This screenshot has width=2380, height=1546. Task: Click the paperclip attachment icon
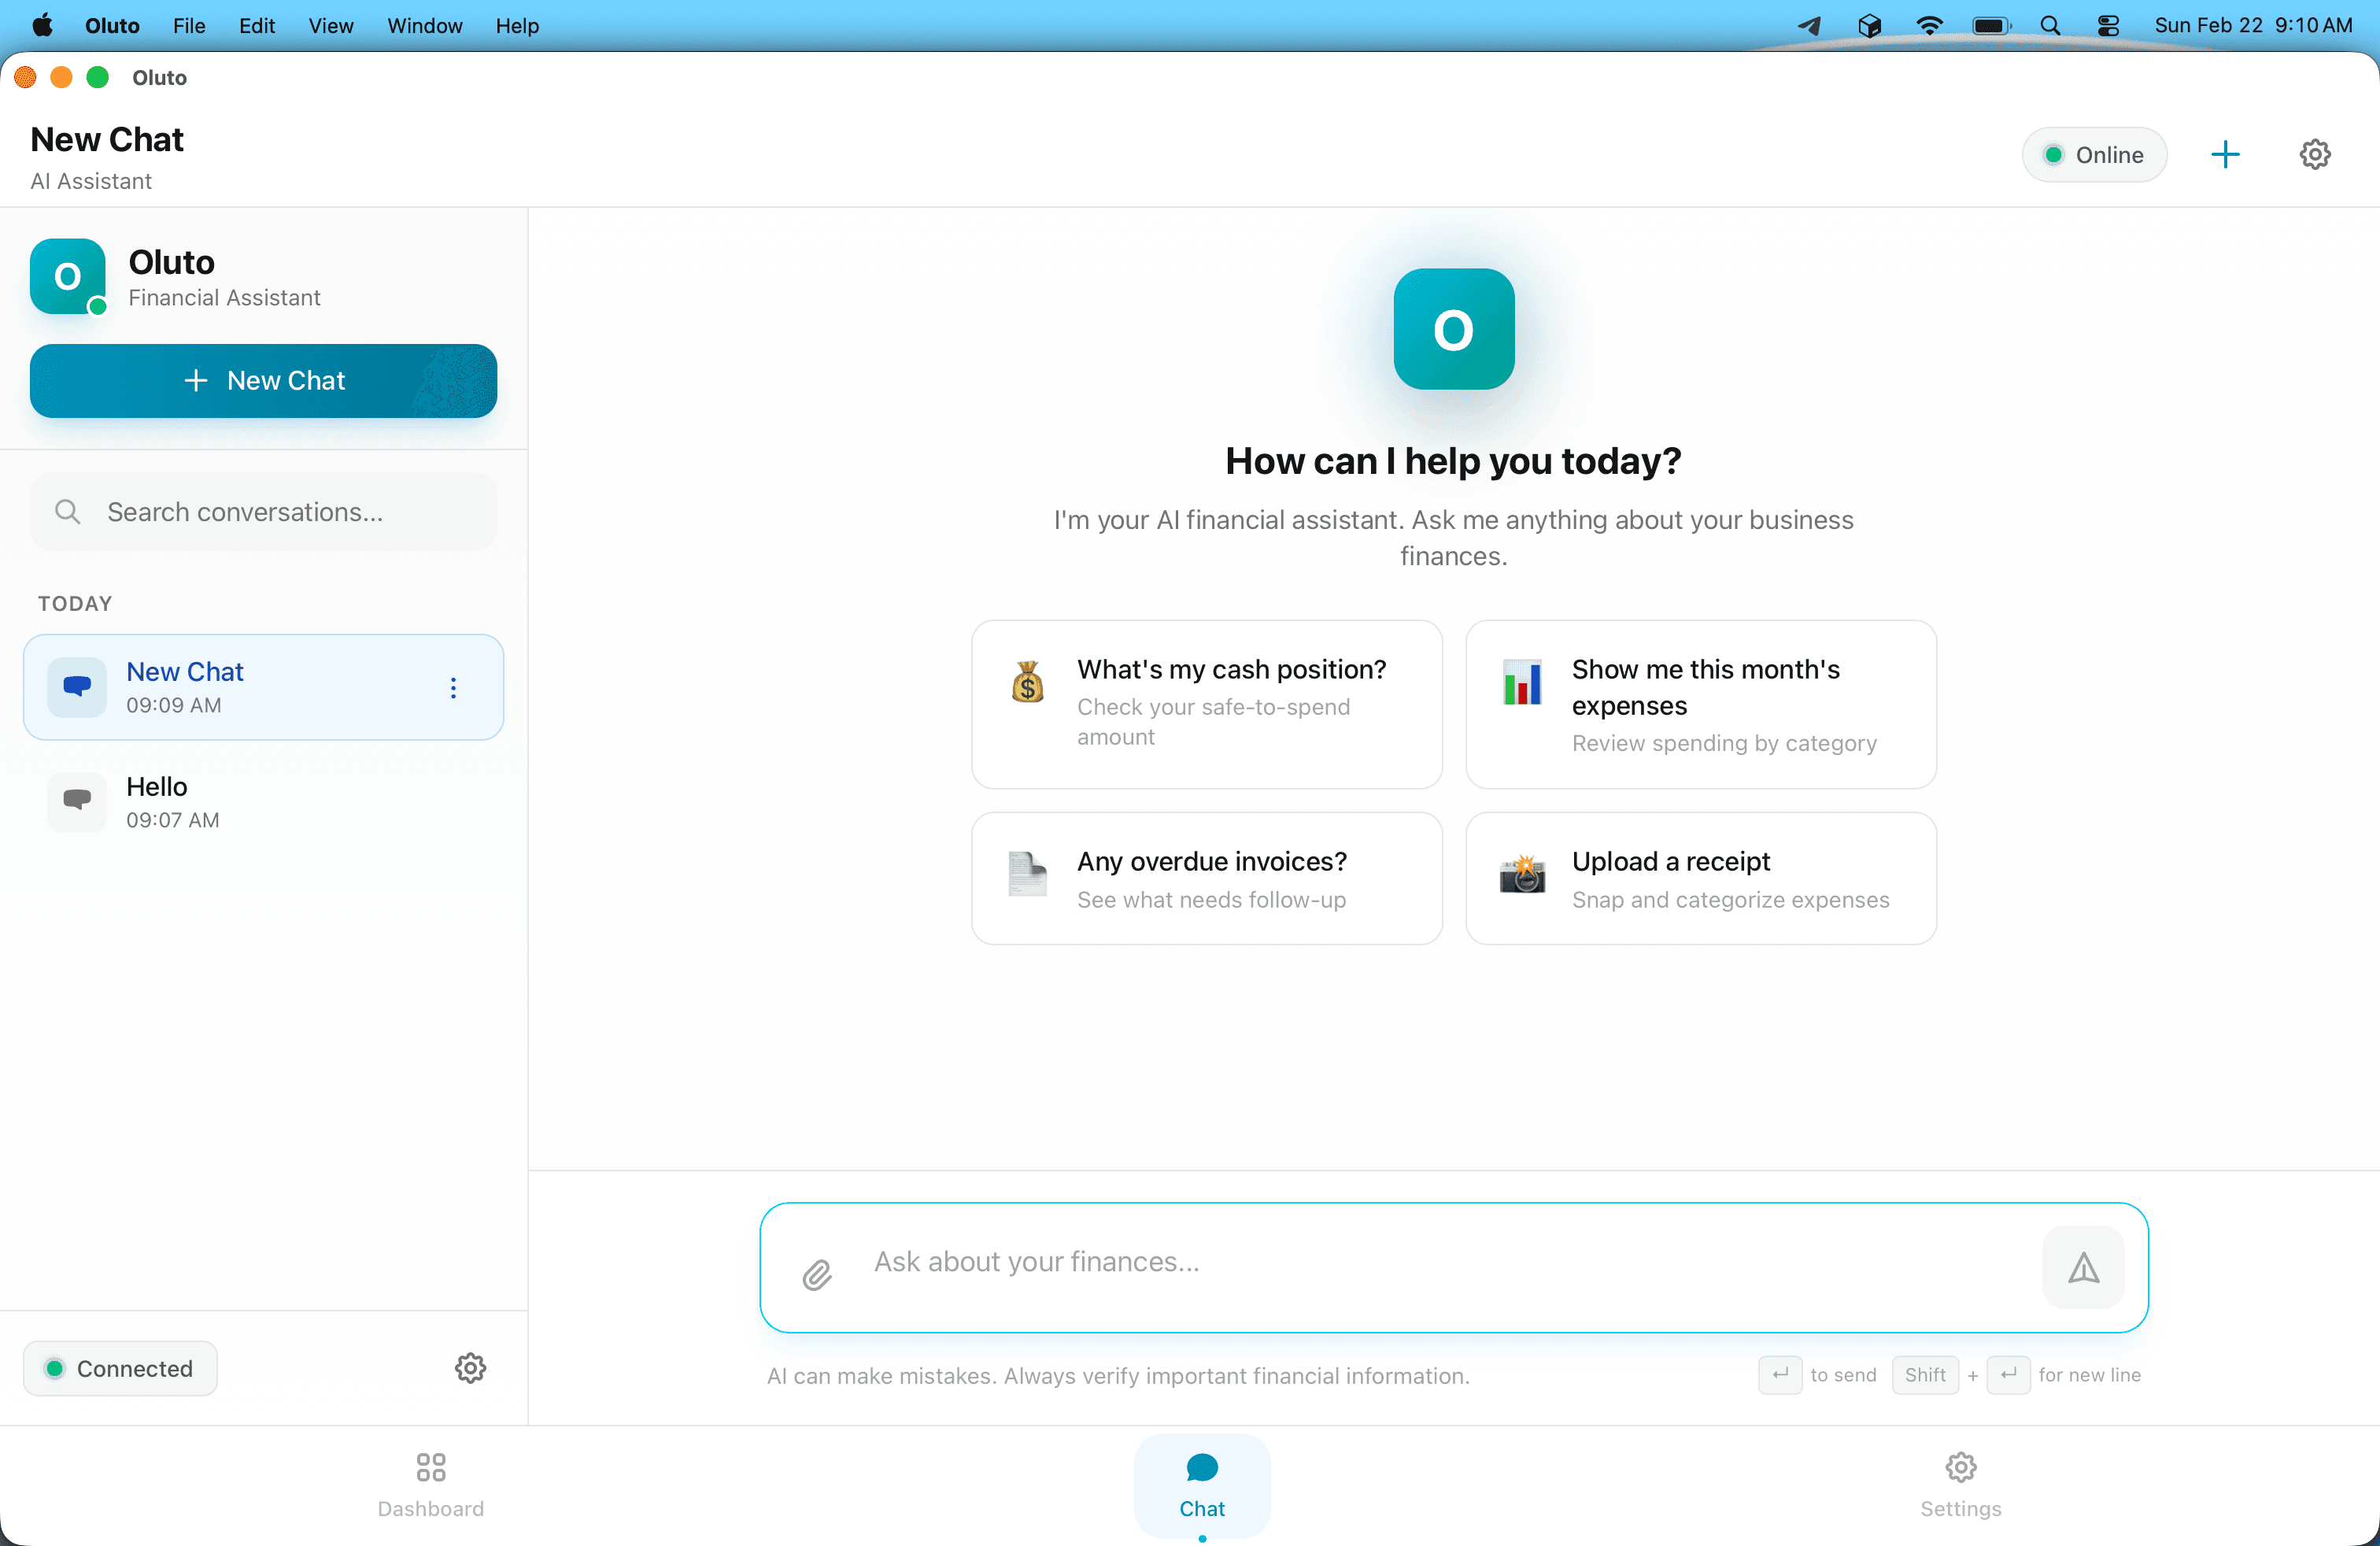coord(817,1274)
